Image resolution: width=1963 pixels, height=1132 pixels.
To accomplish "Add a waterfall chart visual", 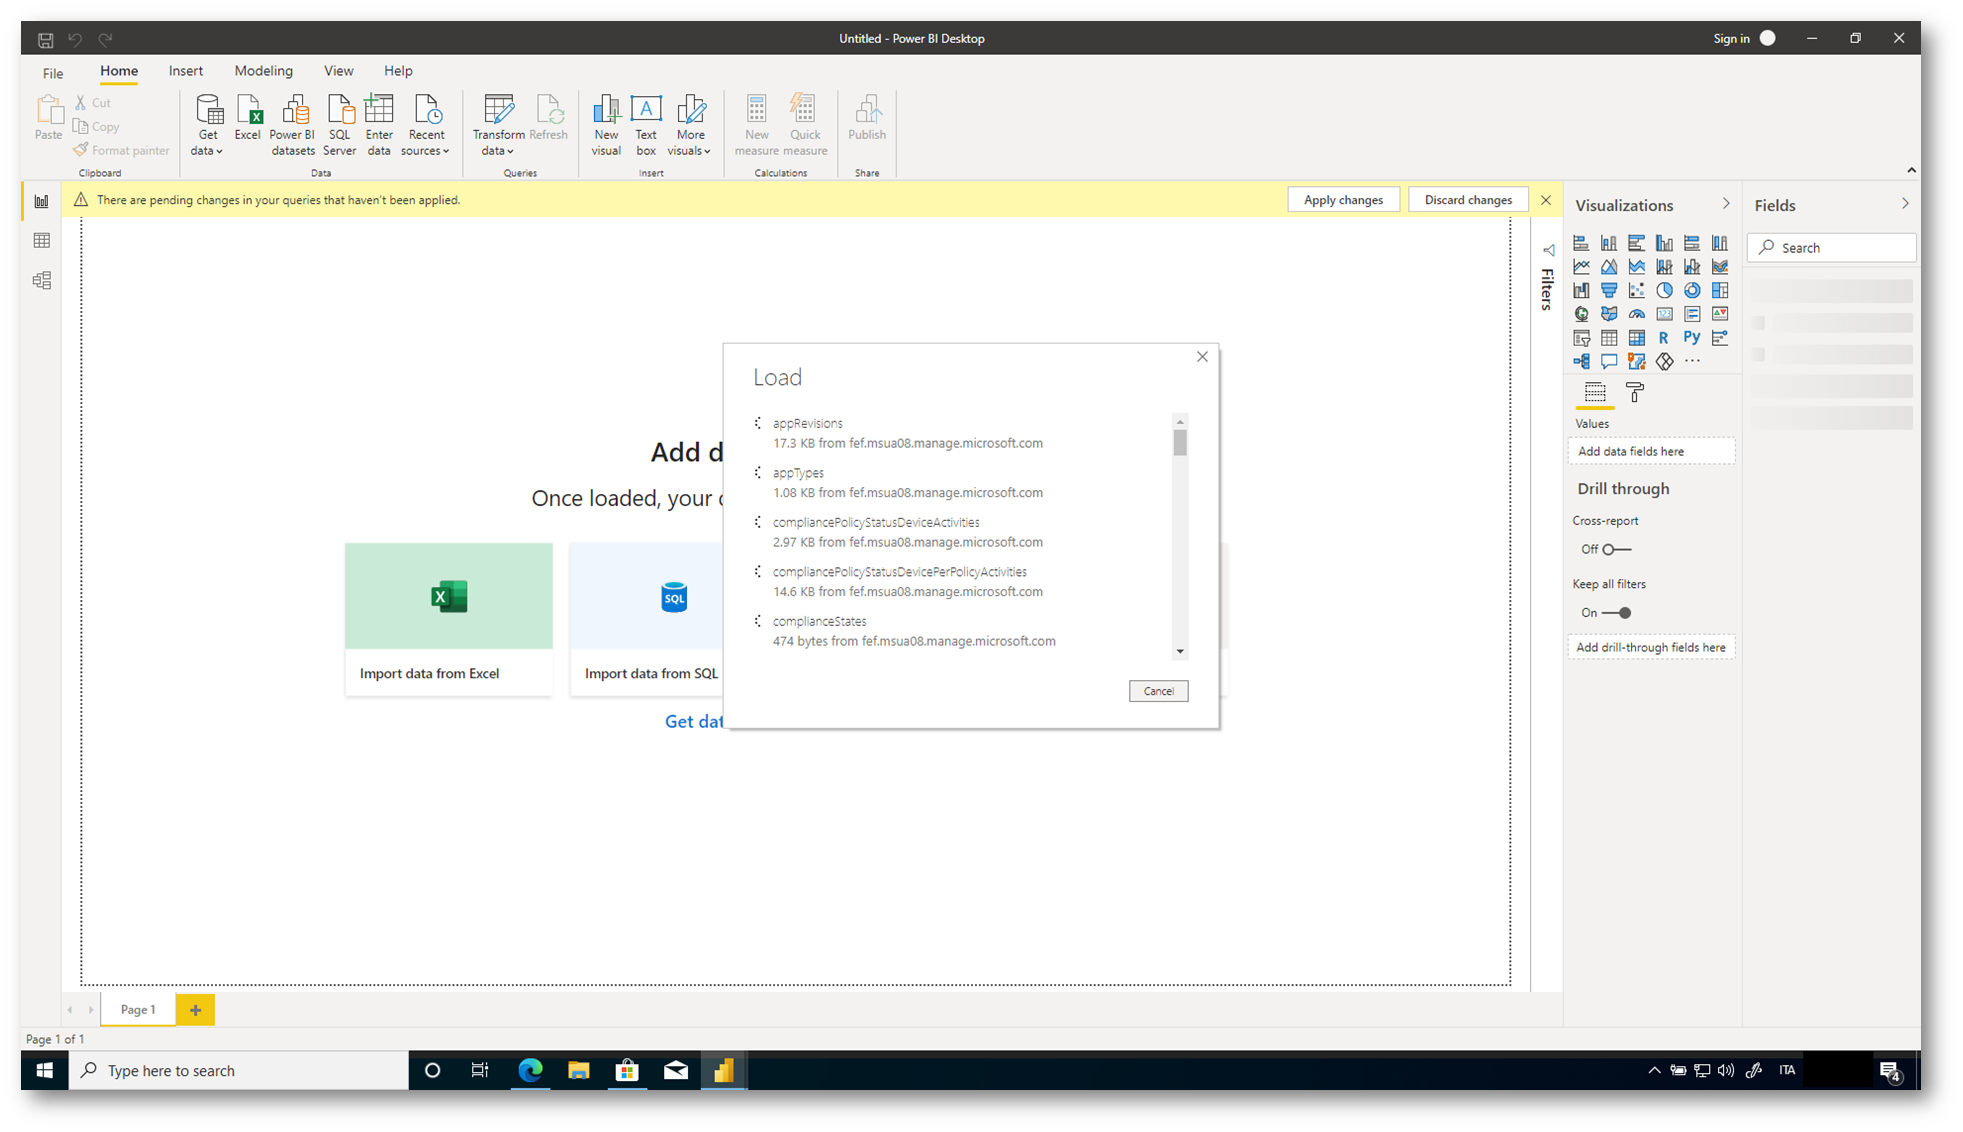I will pos(1581,290).
